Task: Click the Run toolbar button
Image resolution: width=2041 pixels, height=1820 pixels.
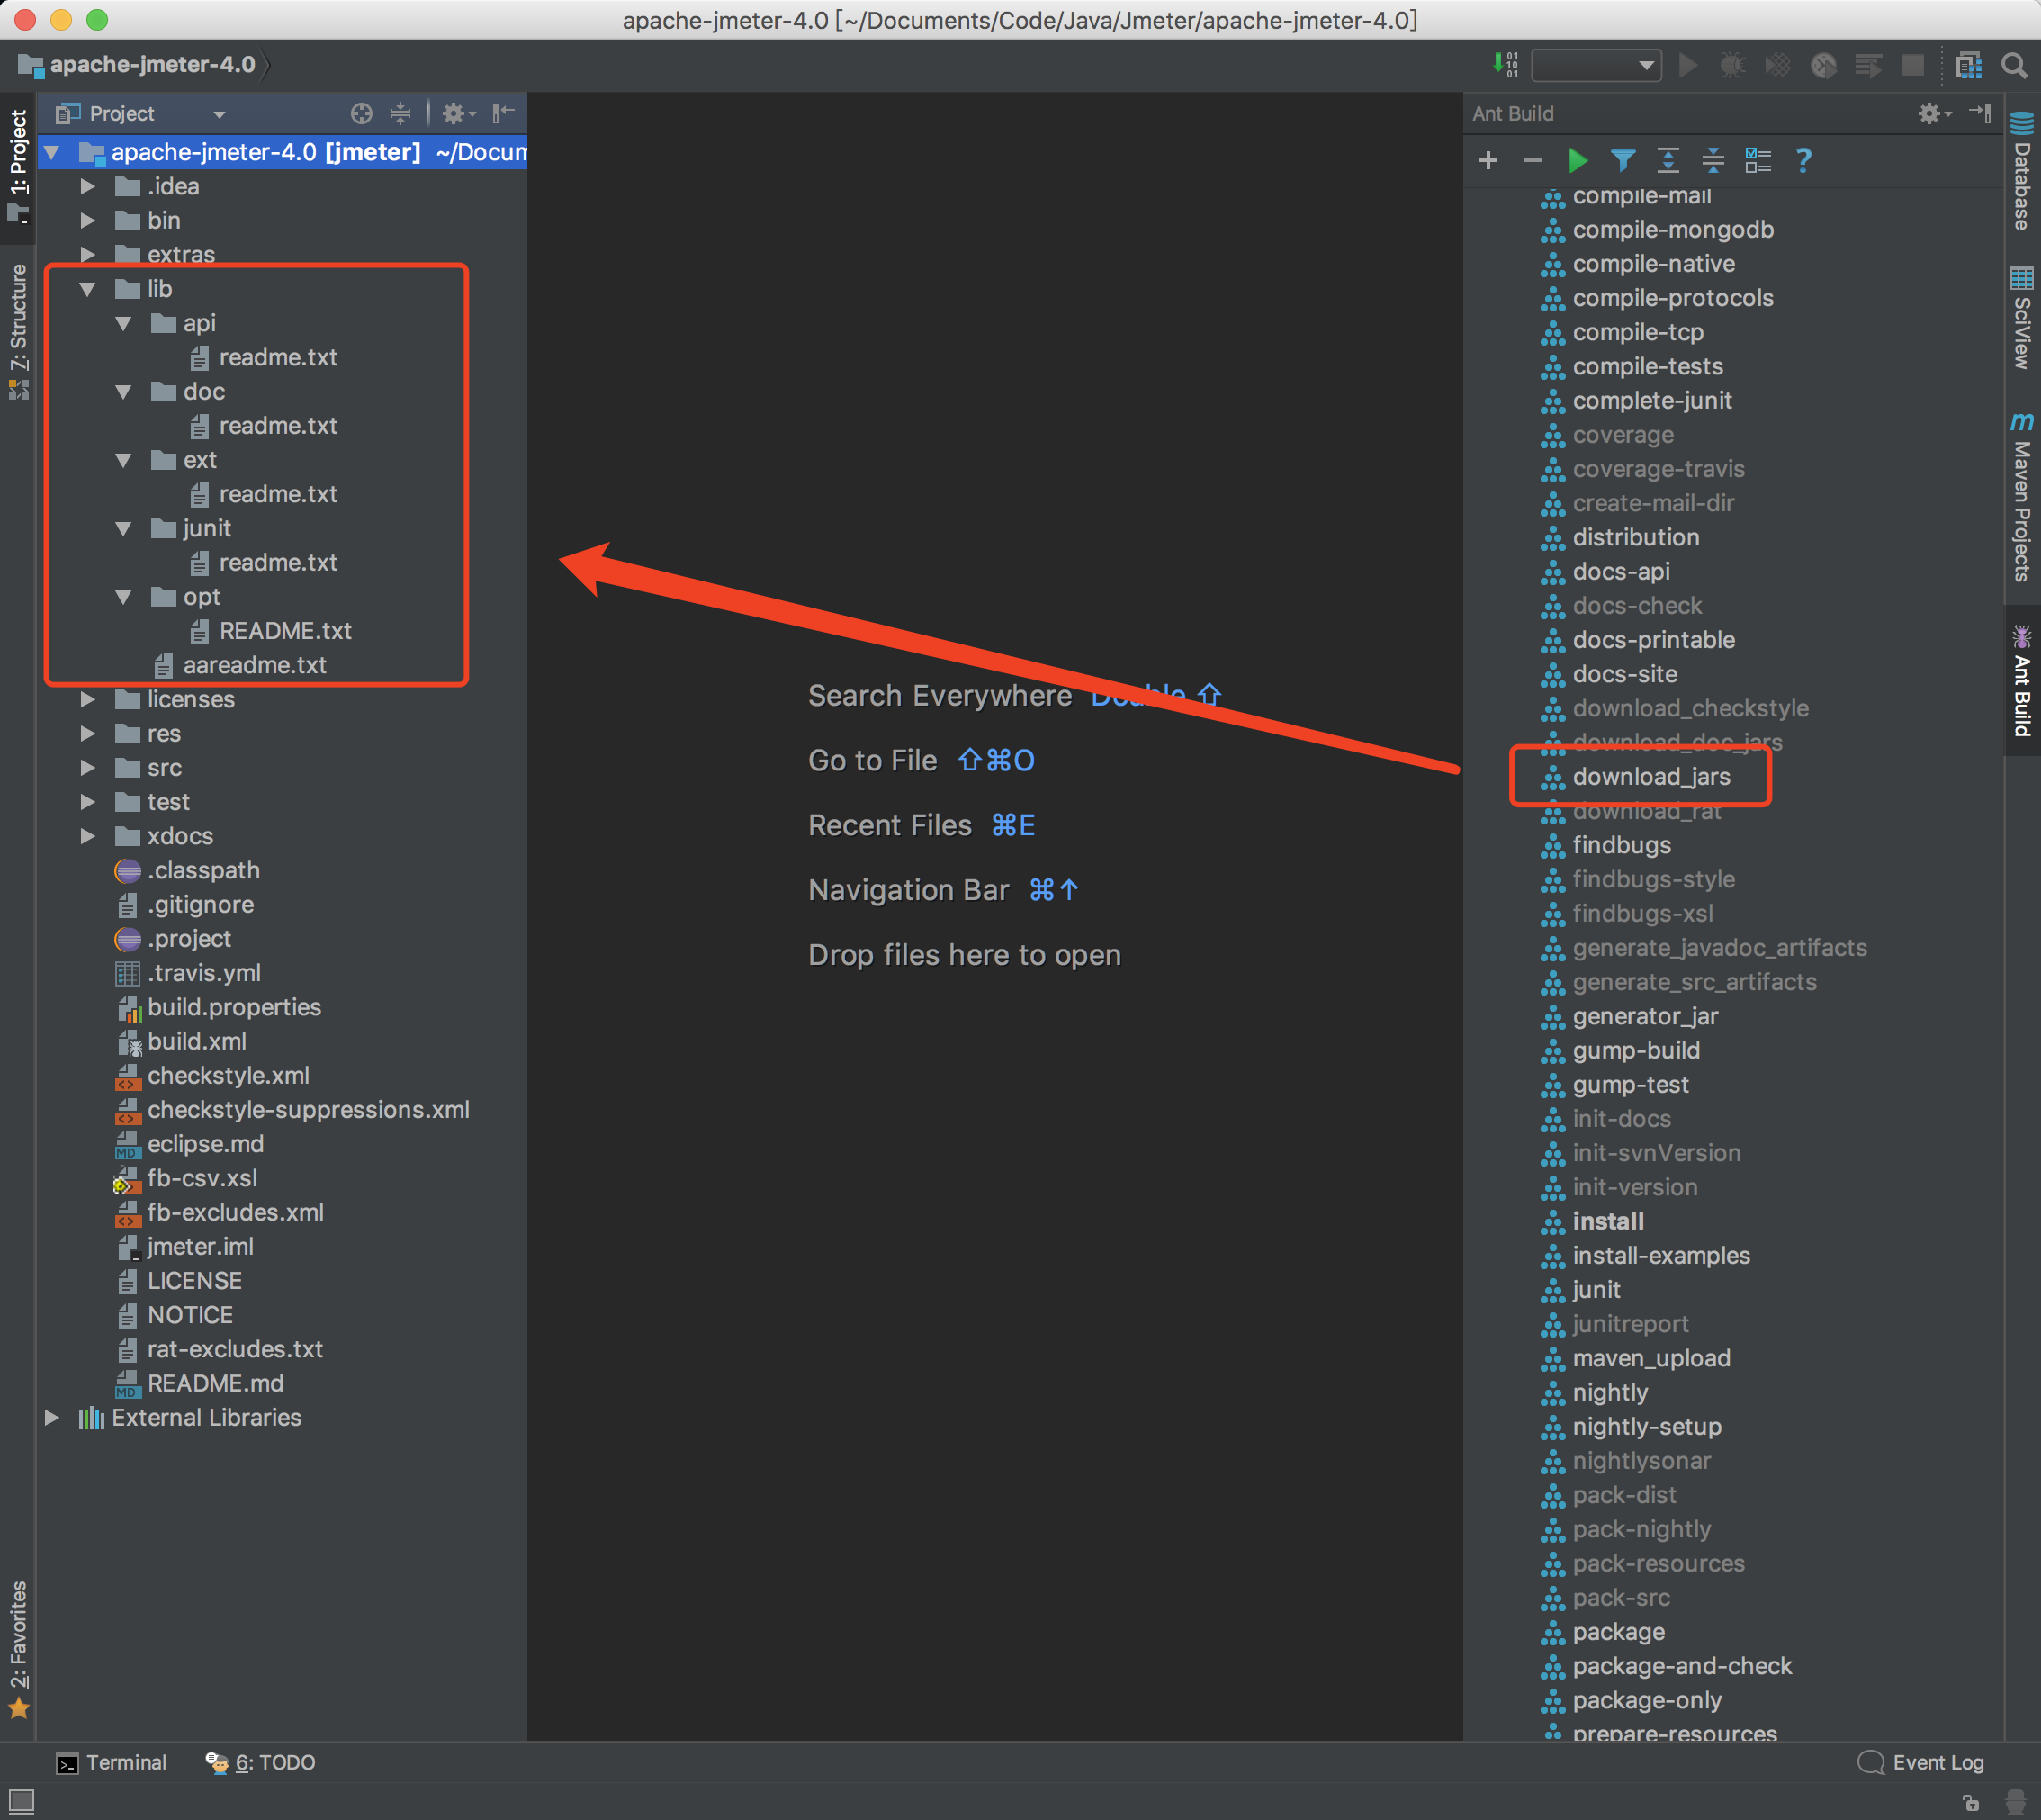Action: tap(1688, 65)
